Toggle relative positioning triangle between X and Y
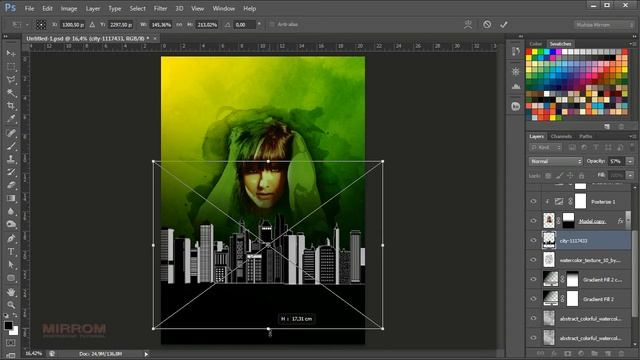The height and width of the screenshot is (360, 640). click(92, 24)
